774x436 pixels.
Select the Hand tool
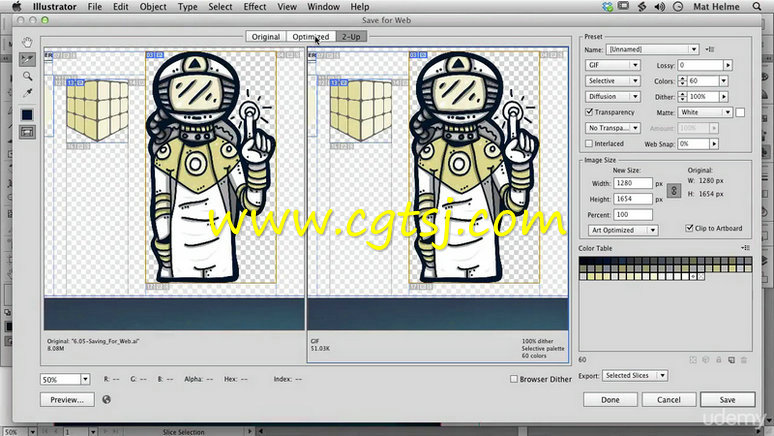tap(27, 42)
